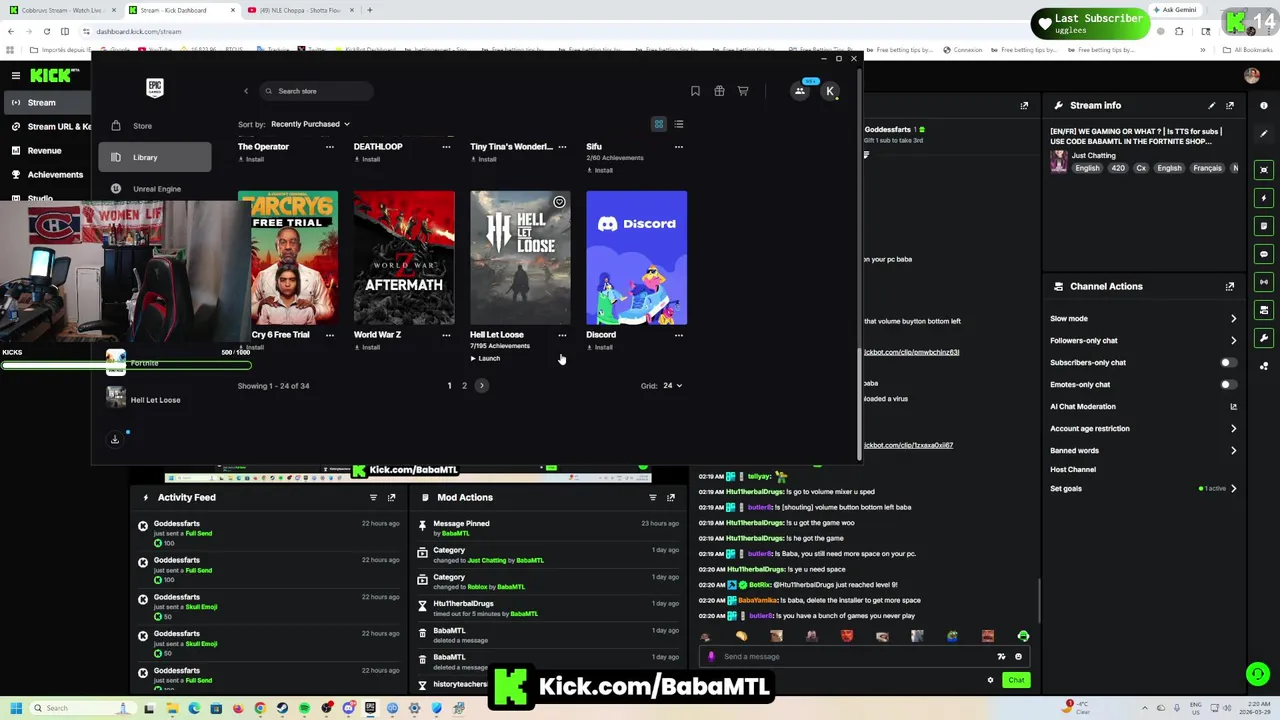
Task: Open the Epic wishlist bookmark icon
Action: tap(695, 91)
